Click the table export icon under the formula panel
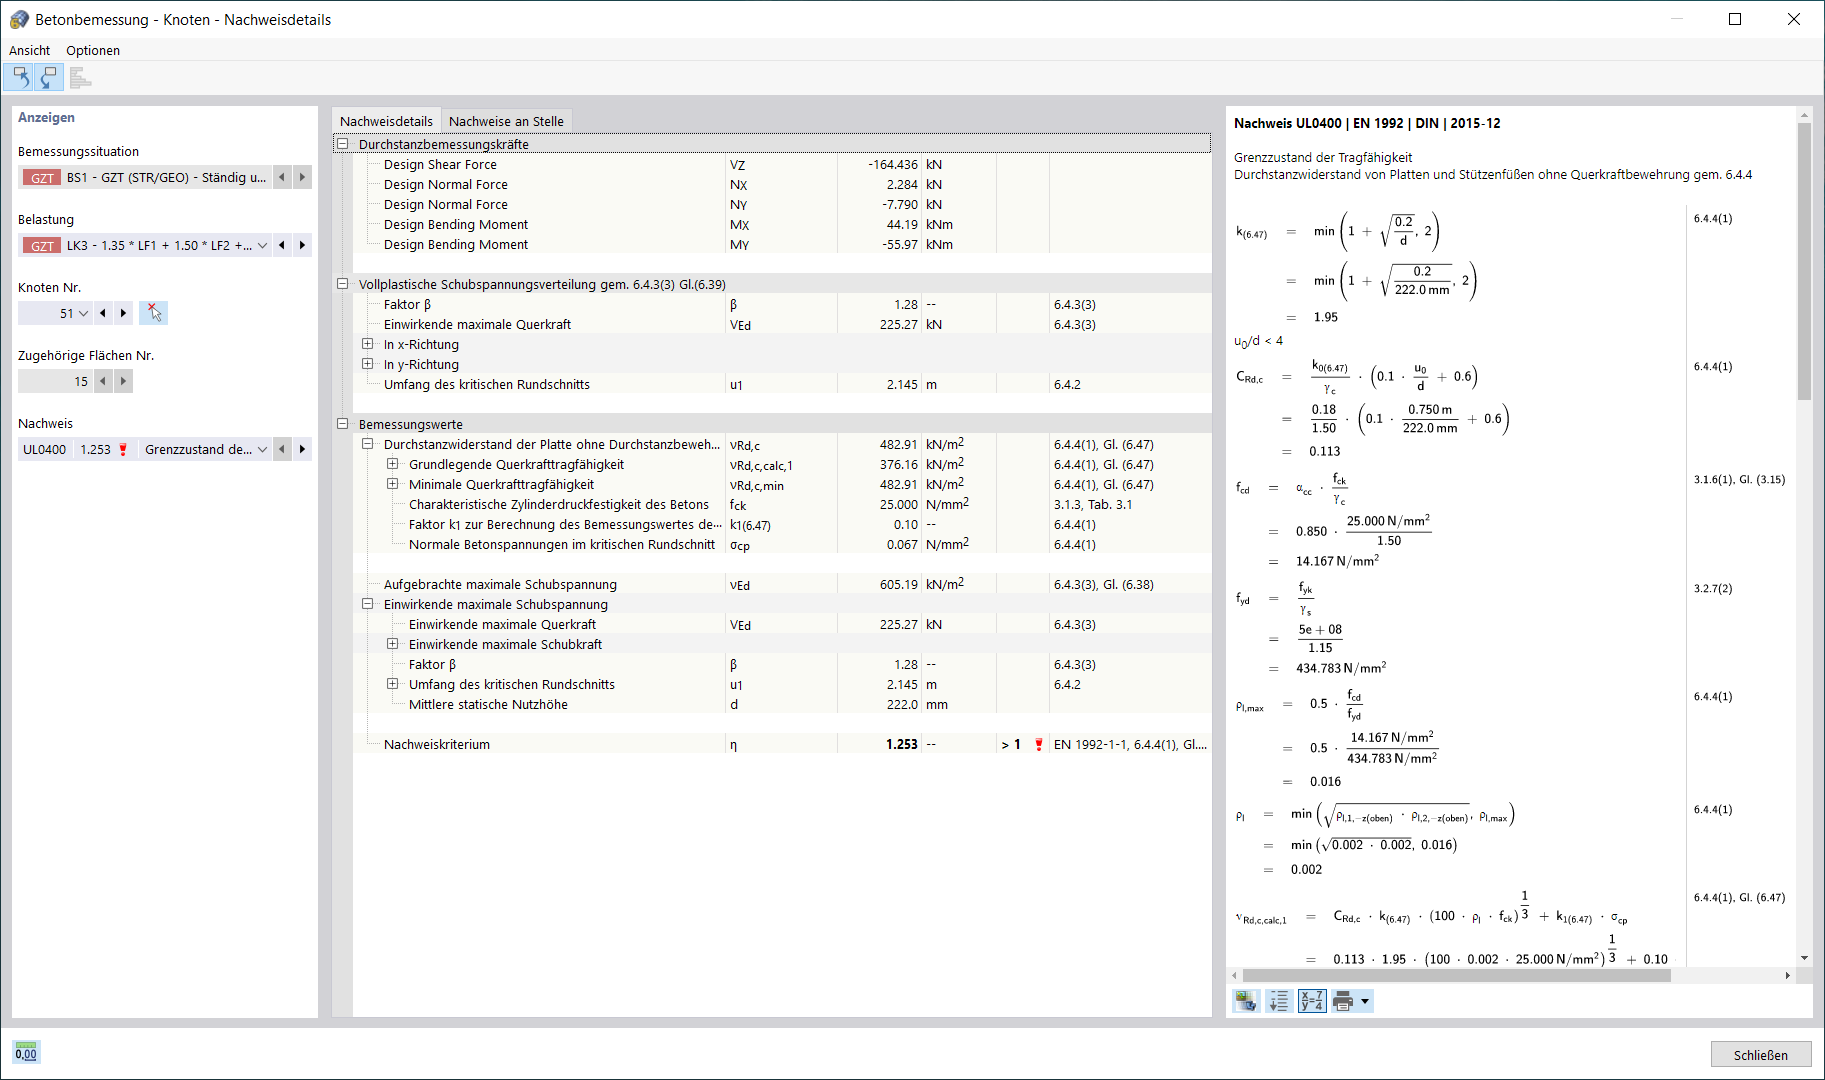 coord(1246,1001)
